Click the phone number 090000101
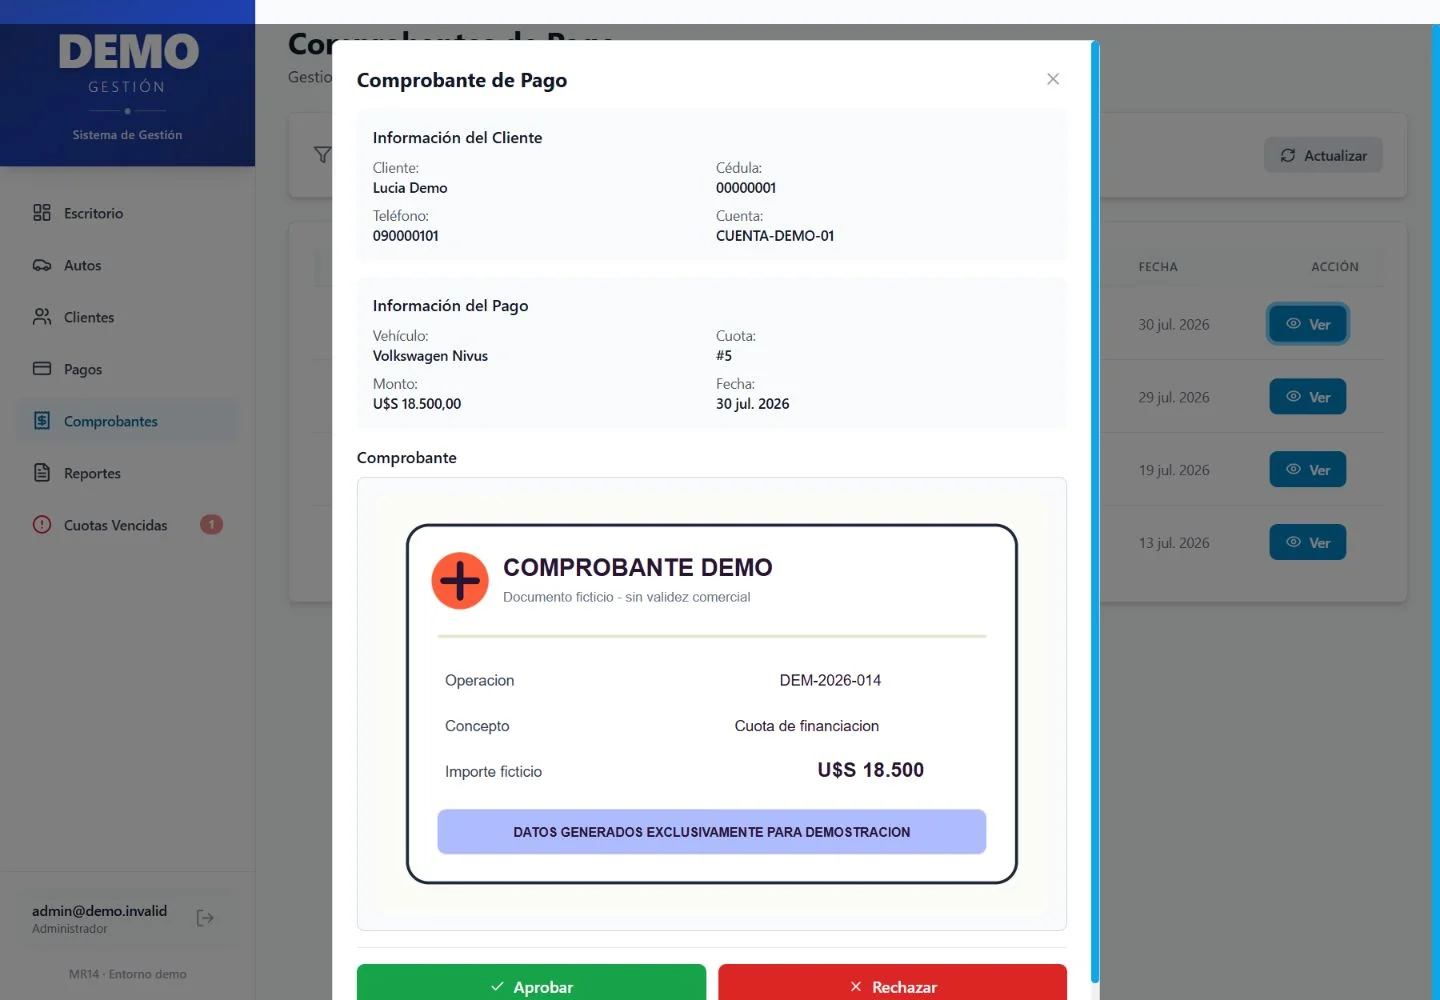Viewport: 1440px width, 1000px height. pos(406,236)
